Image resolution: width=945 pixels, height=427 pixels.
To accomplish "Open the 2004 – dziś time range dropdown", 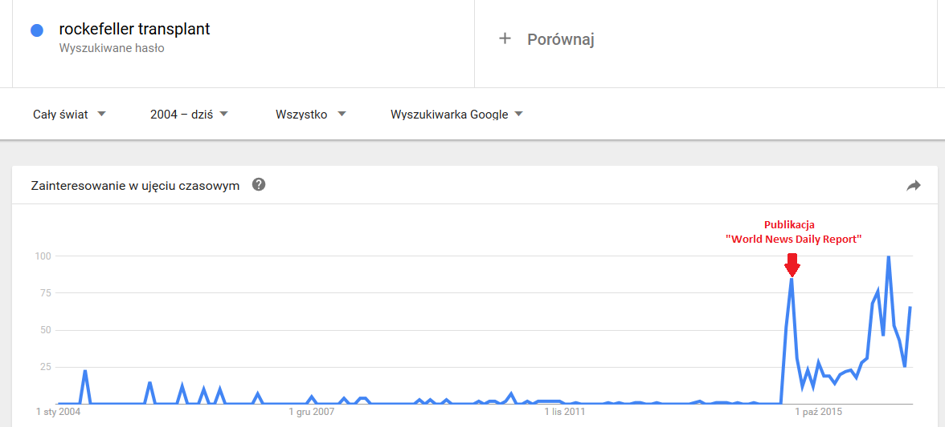I will (x=189, y=114).
